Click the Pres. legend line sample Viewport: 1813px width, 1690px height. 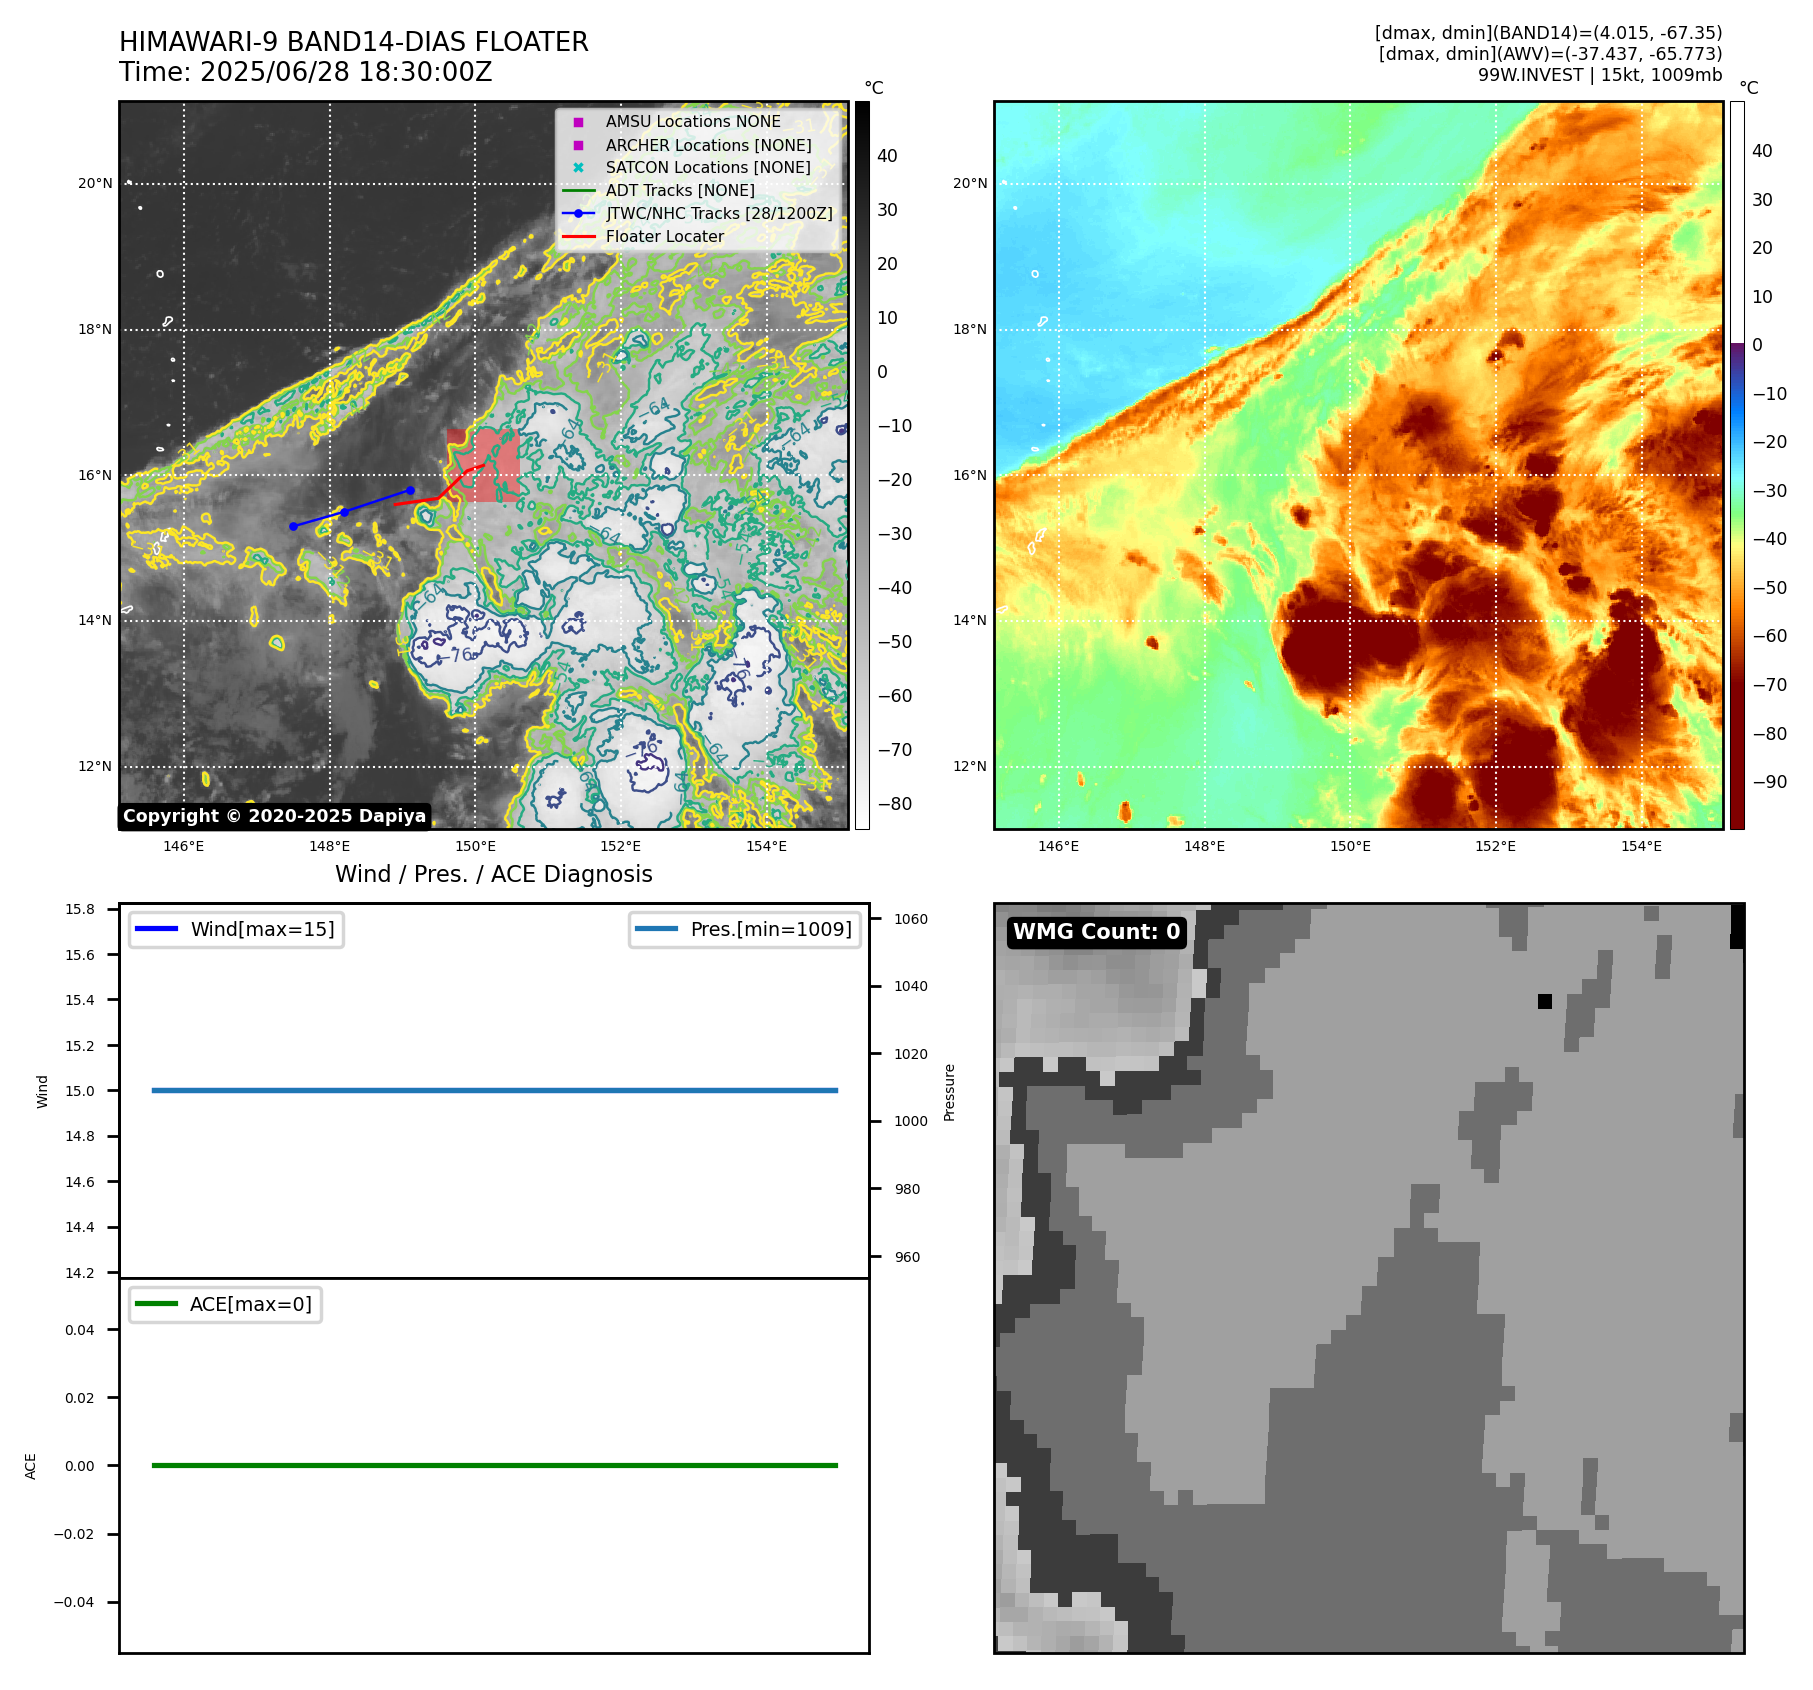click(x=656, y=929)
